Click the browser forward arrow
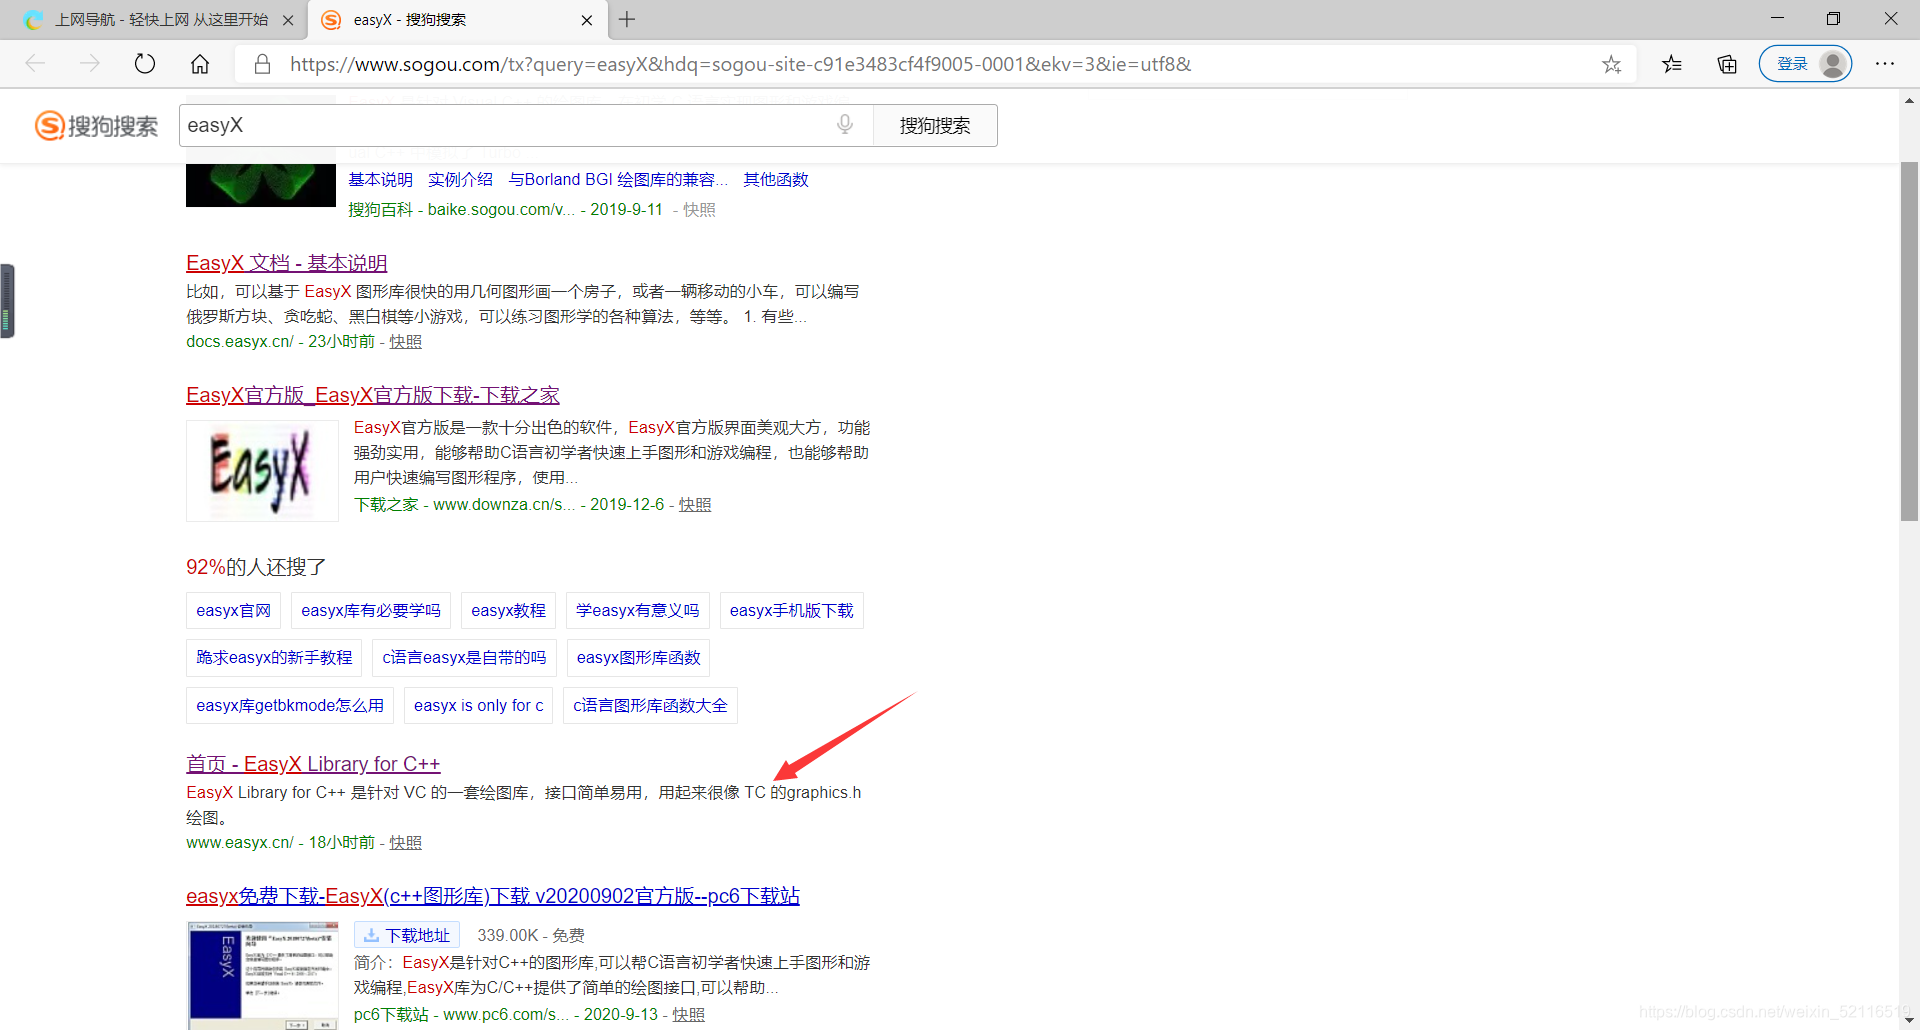Viewport: 1920px width, 1030px height. [x=90, y=64]
